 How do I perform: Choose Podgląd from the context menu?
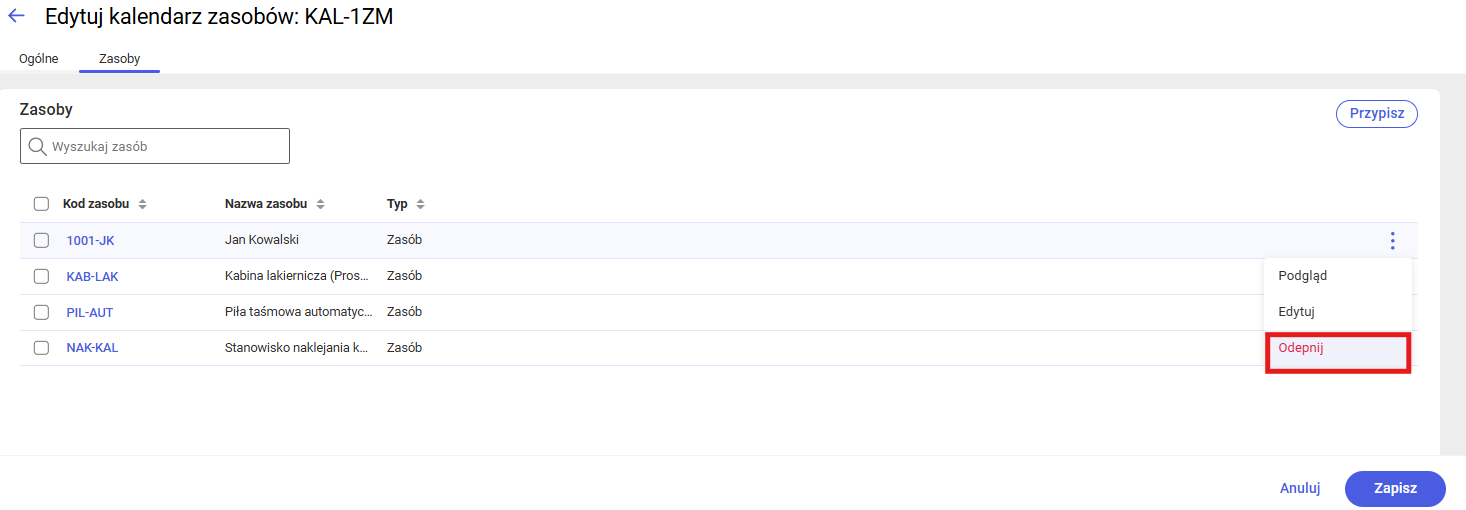point(1303,276)
